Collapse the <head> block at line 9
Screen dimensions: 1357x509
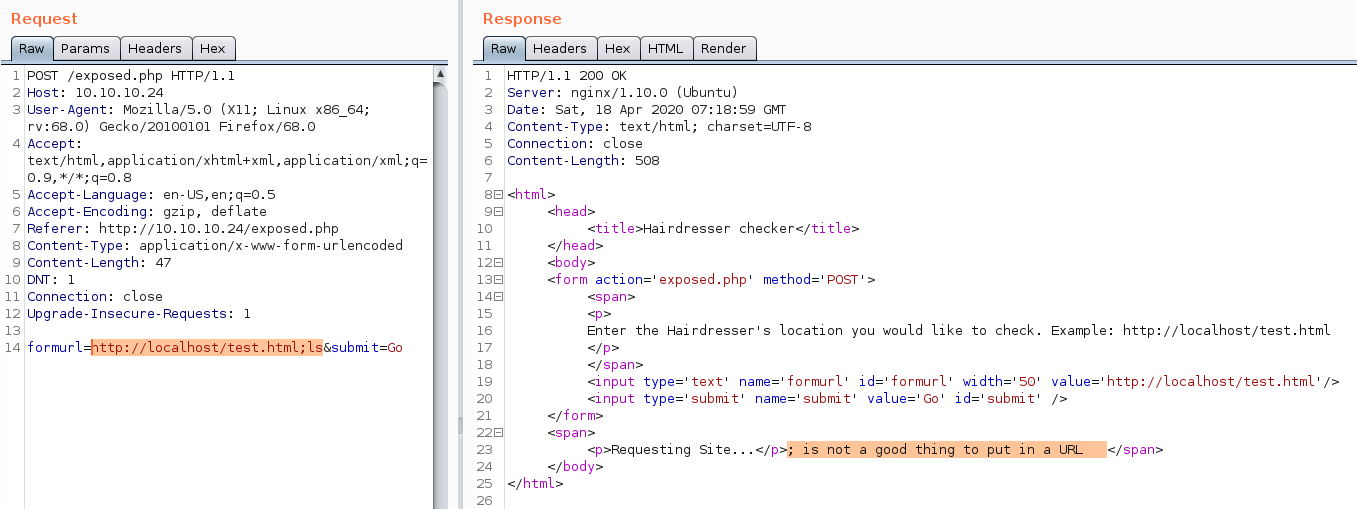tap(497, 211)
